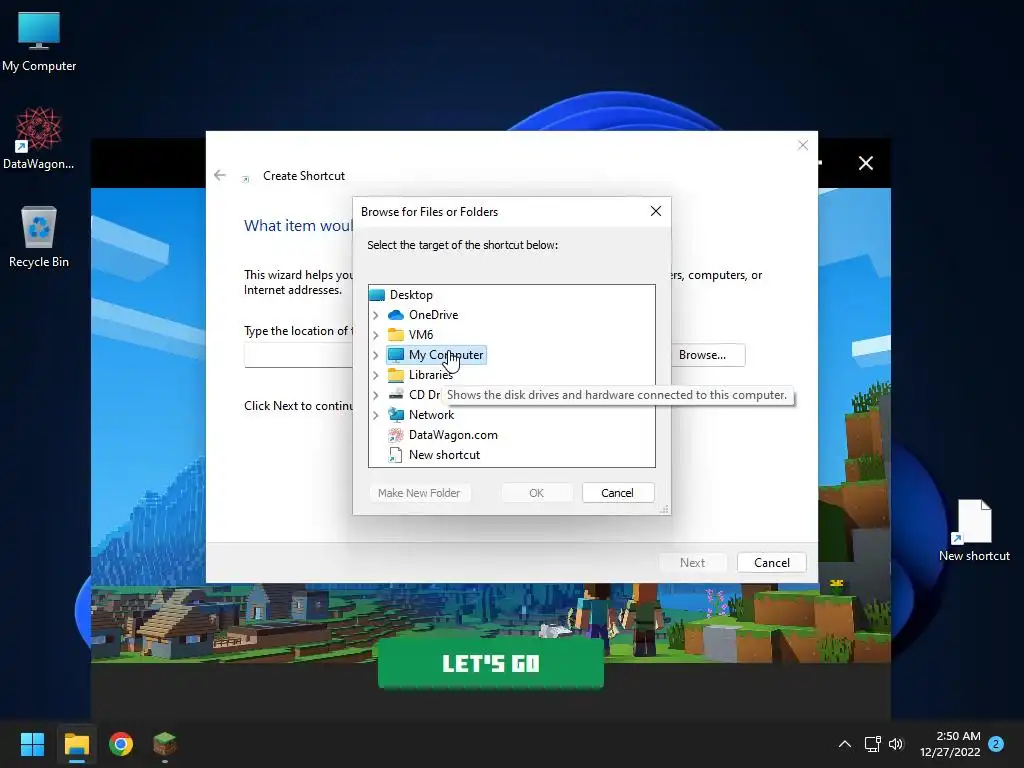Show hidden system tray icons
Image resolution: width=1024 pixels, height=768 pixels.
844,744
